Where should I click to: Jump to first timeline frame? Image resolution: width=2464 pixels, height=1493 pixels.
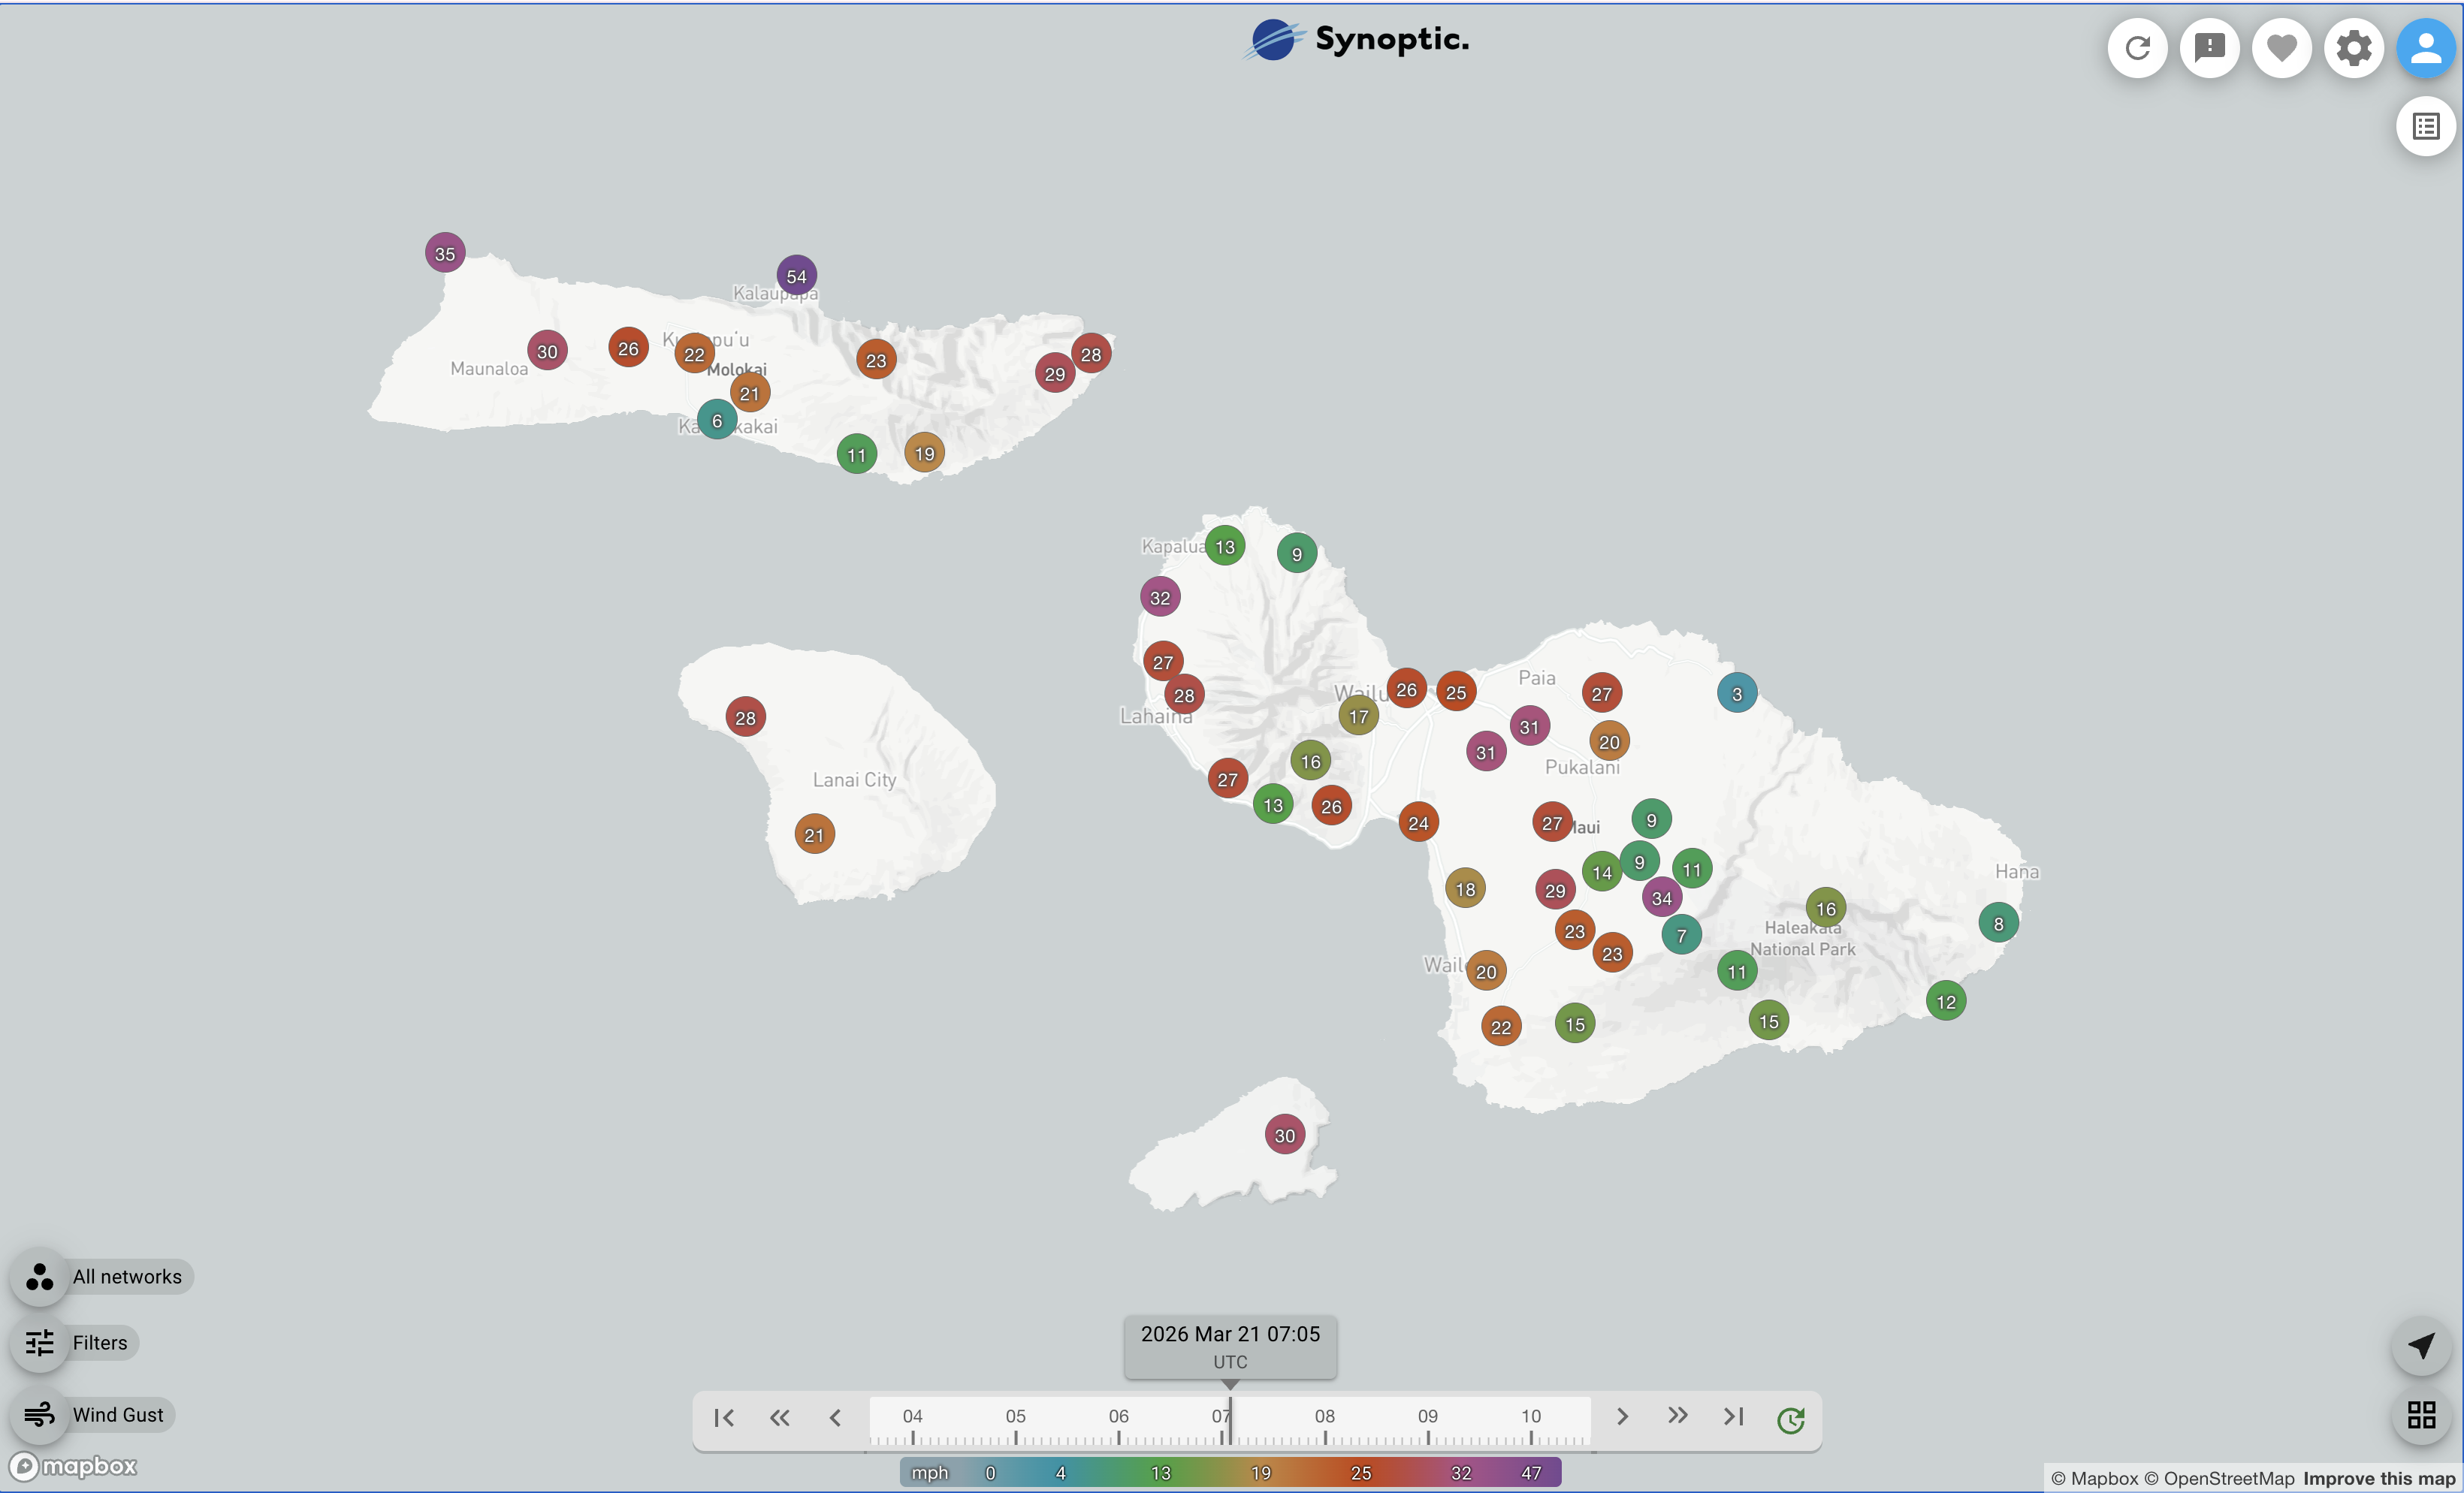coord(724,1417)
